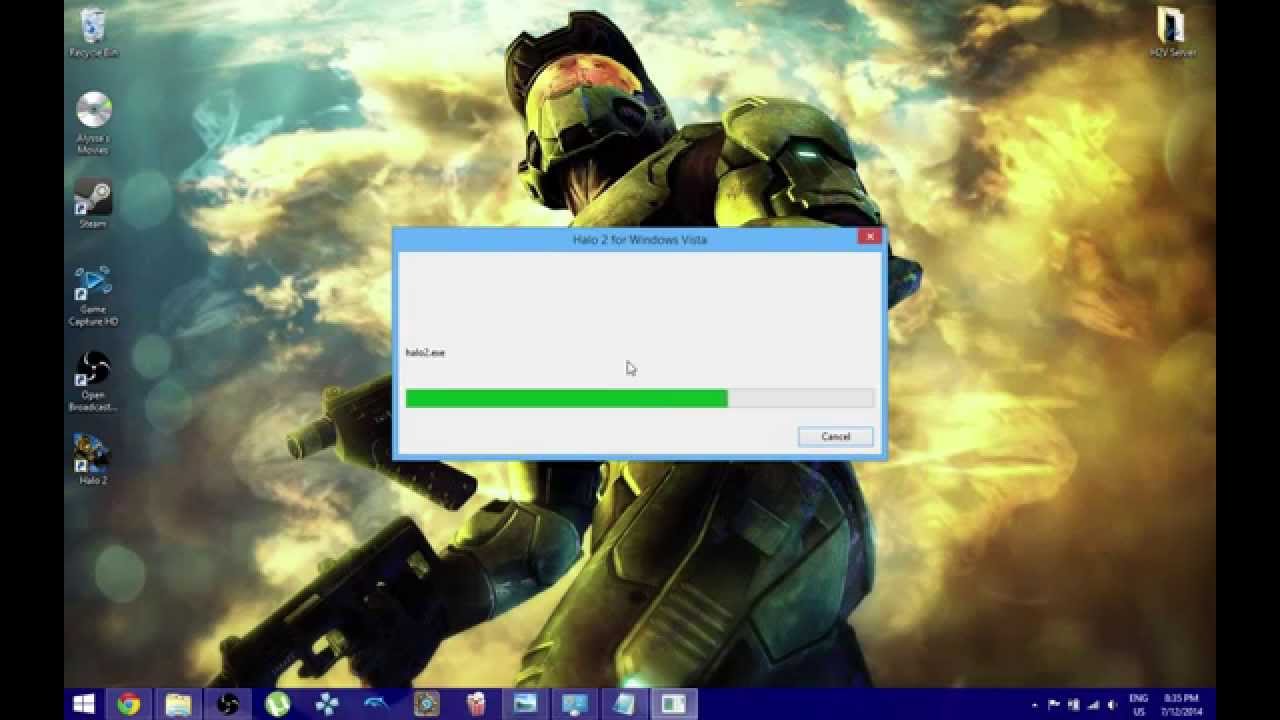Open the network status tray icon
The image size is (1280, 720).
pos(1093,705)
